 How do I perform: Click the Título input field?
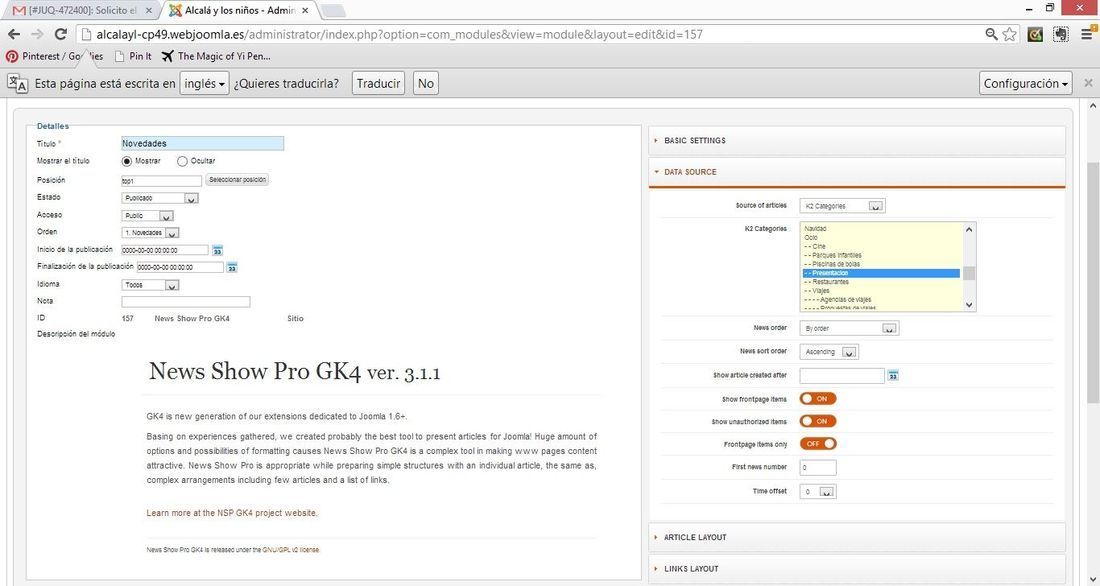[203, 143]
